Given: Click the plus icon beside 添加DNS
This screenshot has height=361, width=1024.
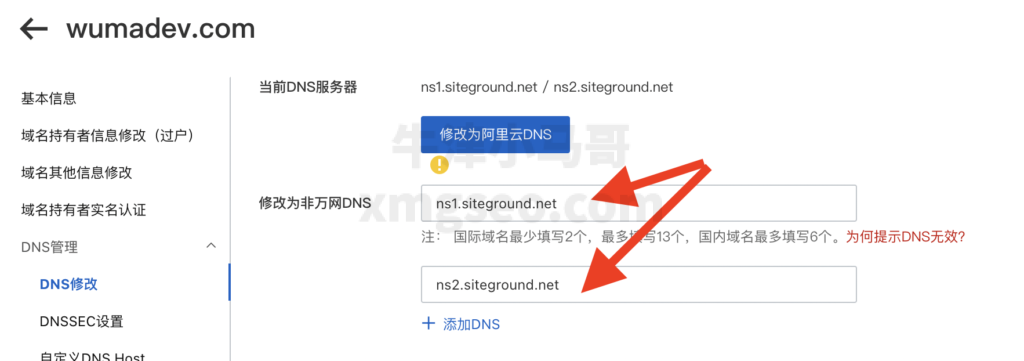Looking at the screenshot, I should [x=428, y=323].
